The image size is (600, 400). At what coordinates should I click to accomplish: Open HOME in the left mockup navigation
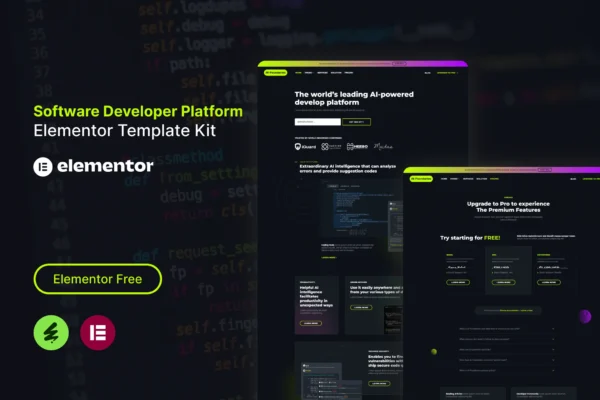[x=298, y=73]
